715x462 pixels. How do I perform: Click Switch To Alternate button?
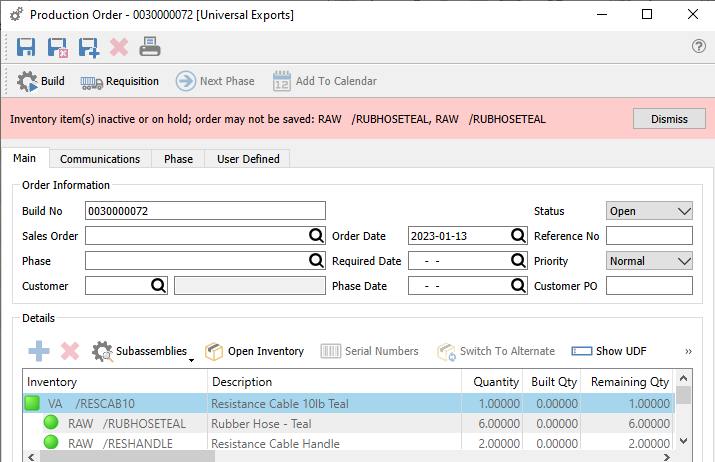496,351
